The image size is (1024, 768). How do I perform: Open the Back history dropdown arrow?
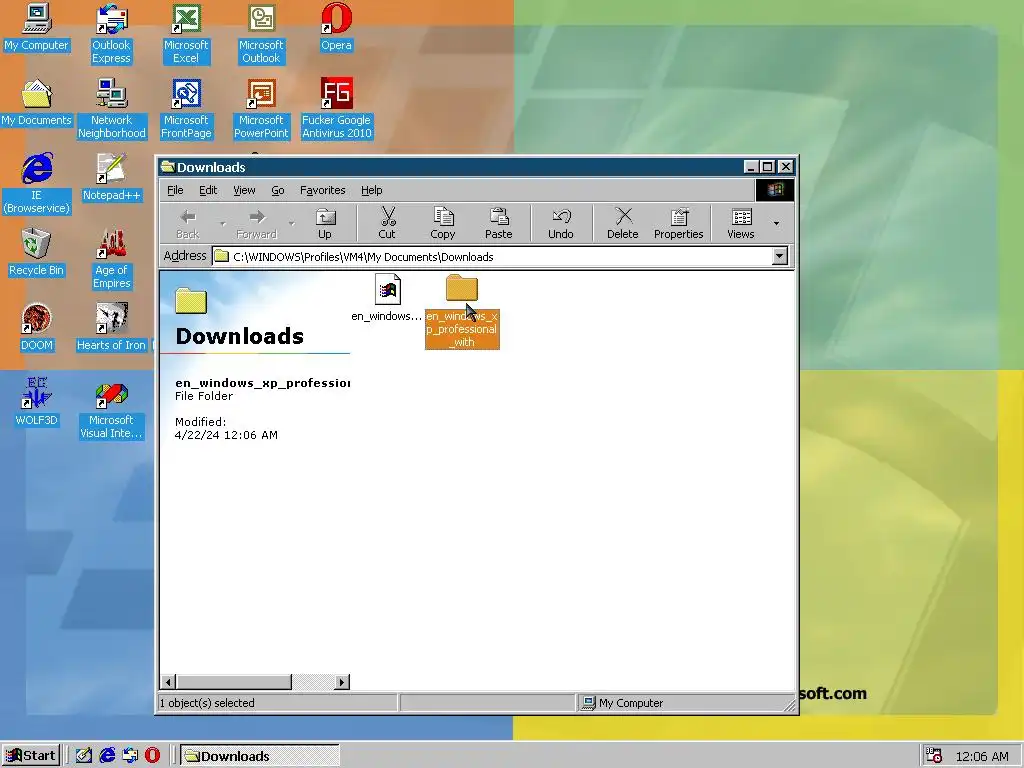223,223
